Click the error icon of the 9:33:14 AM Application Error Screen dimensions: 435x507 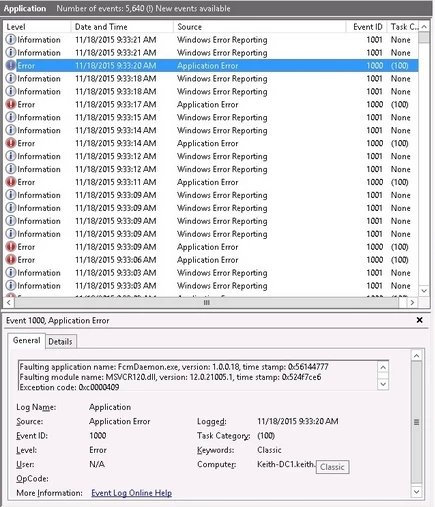[11, 143]
